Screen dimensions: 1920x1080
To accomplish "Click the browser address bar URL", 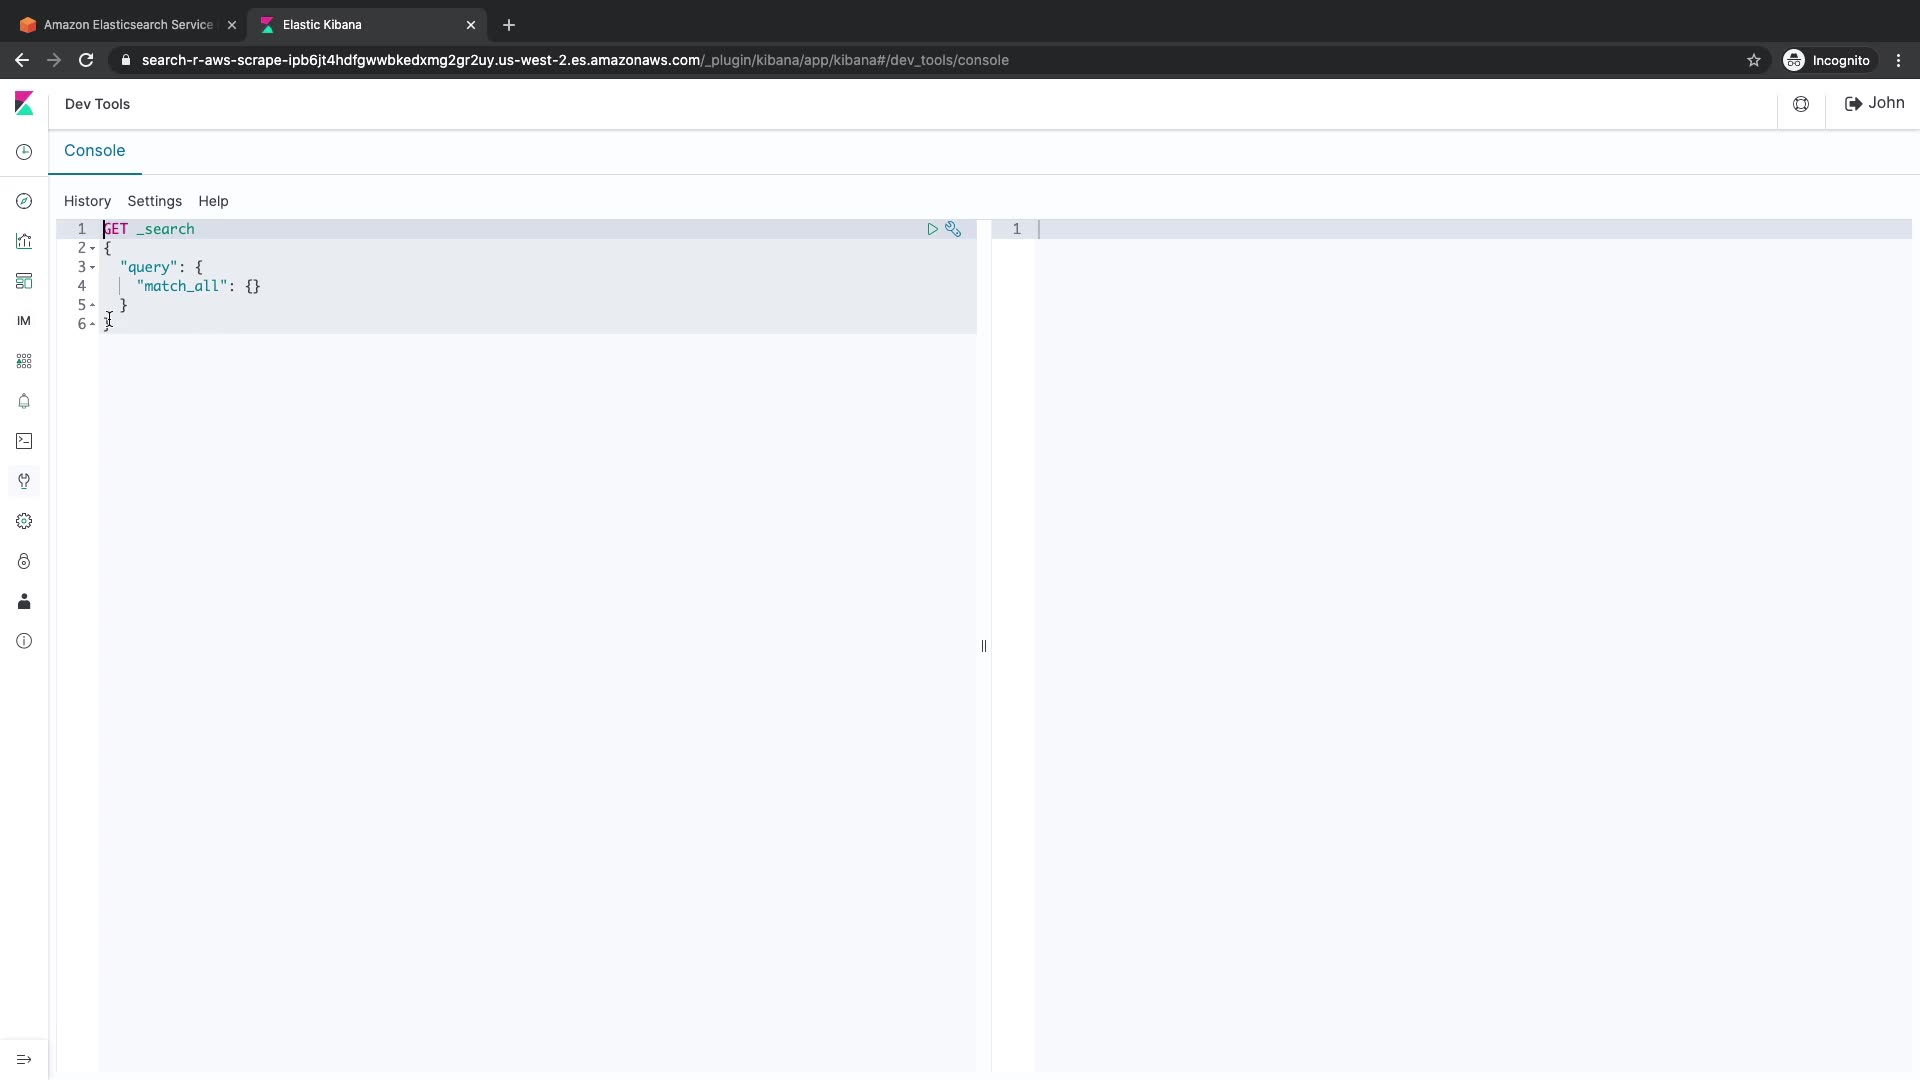I will pyautogui.click(x=575, y=60).
